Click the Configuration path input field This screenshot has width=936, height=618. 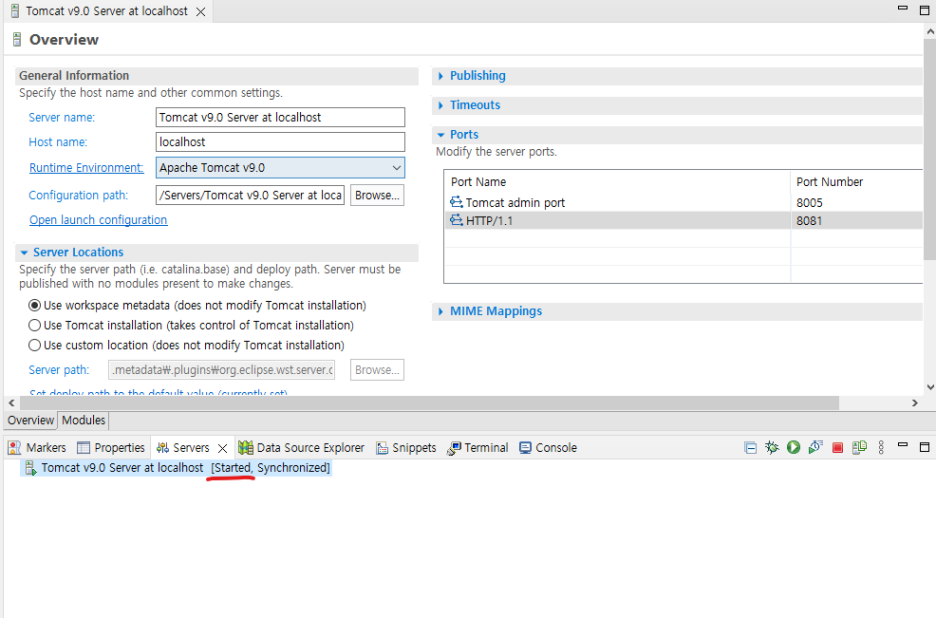[x=250, y=195]
